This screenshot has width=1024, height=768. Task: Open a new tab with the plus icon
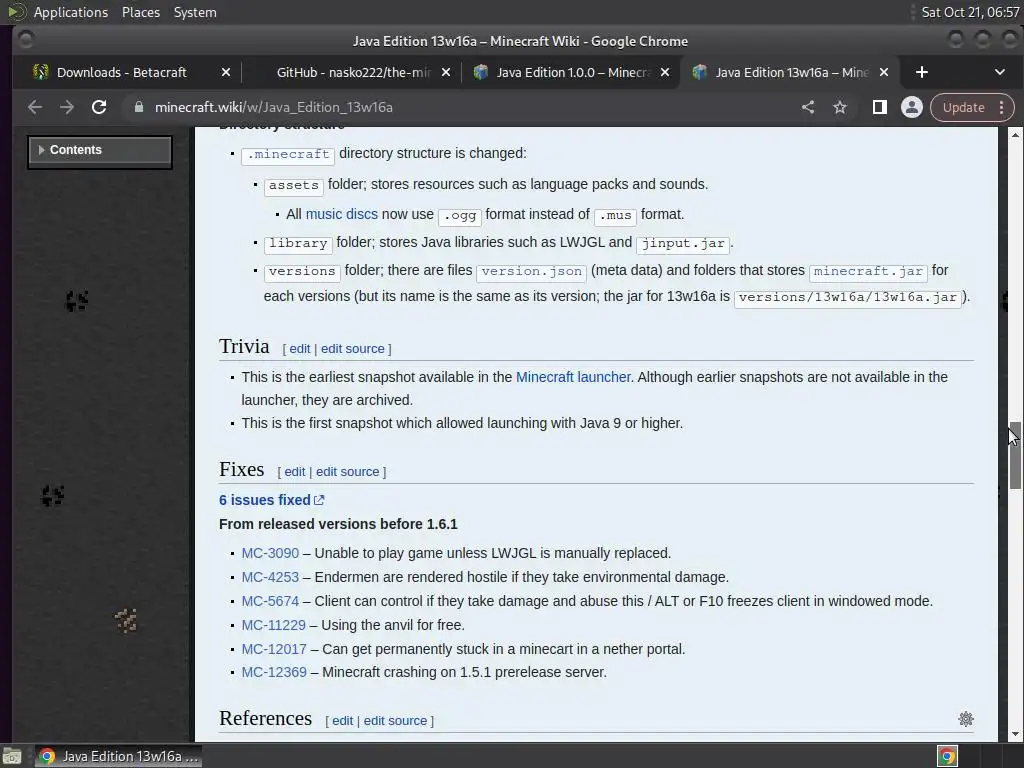point(921,72)
